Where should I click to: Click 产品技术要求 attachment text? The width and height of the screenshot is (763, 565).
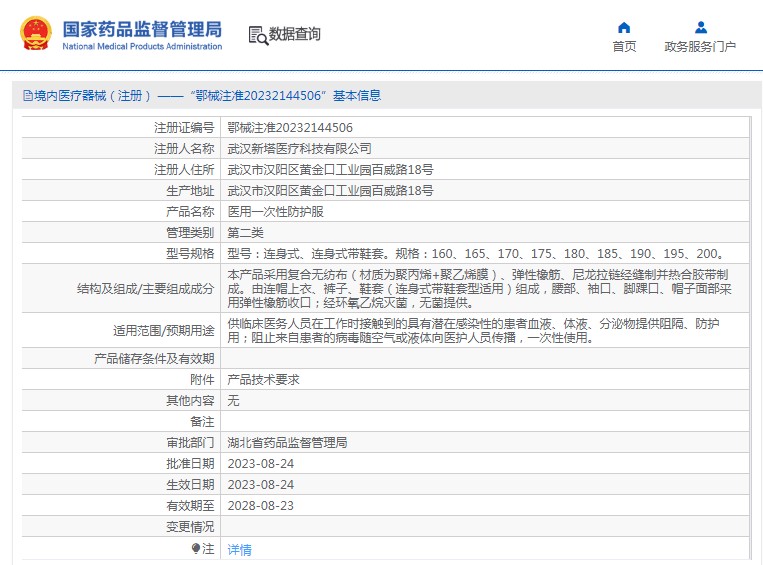263,380
